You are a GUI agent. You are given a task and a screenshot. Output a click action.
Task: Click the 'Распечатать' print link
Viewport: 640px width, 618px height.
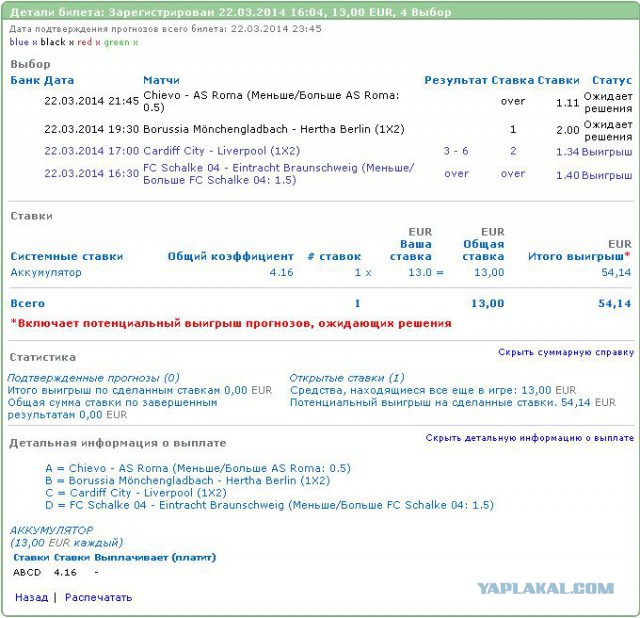tap(98, 597)
